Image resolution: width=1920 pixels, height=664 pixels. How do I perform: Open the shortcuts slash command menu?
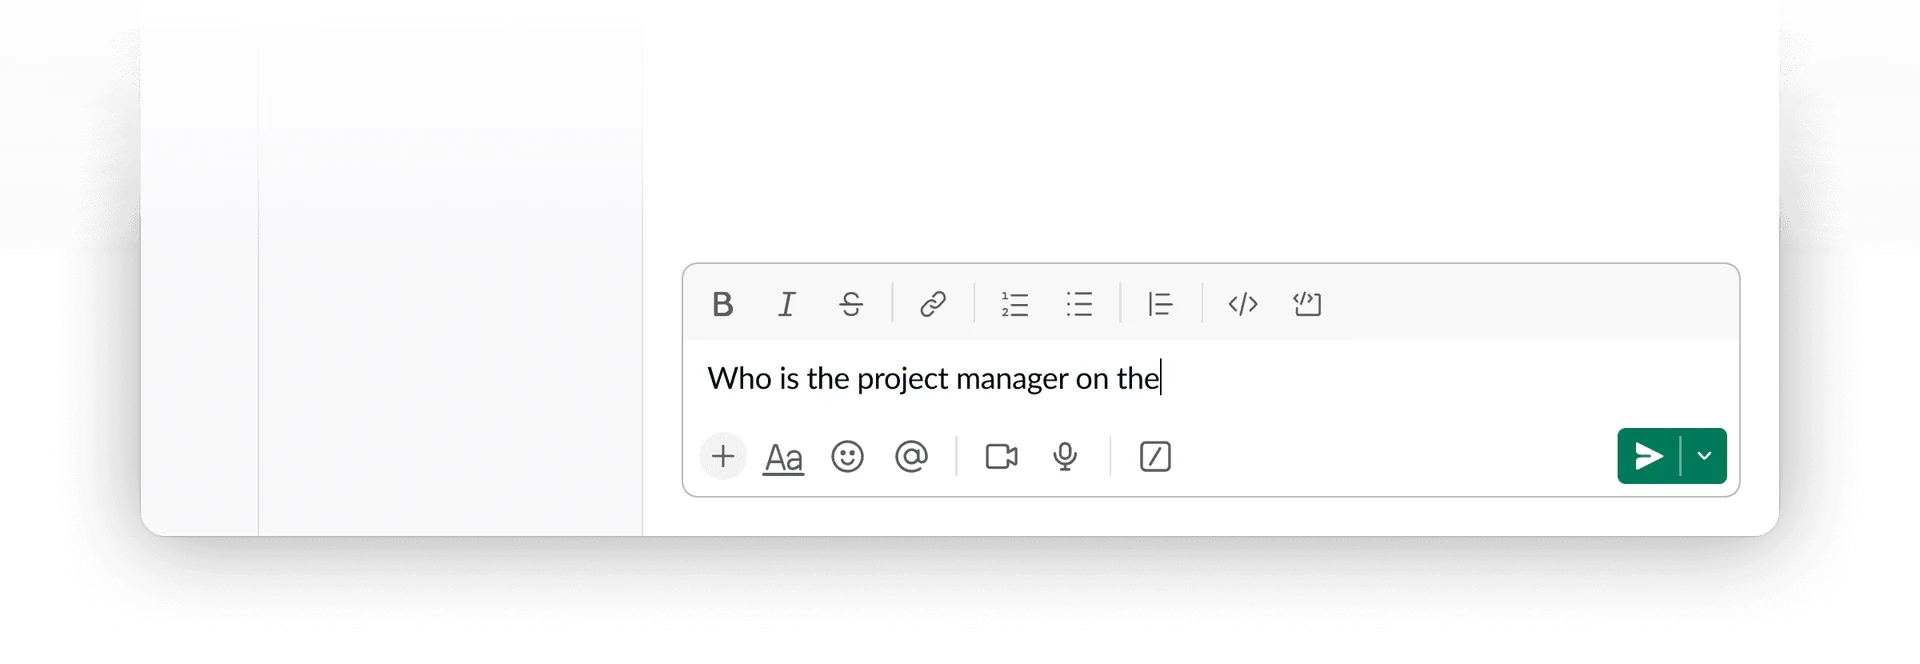[x=1155, y=457]
